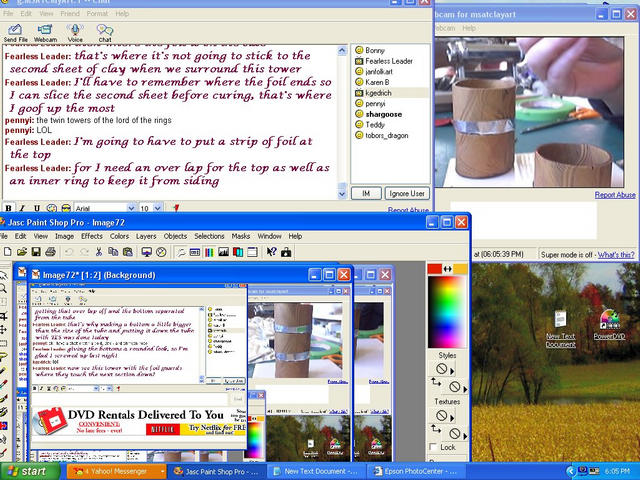
Task: Toggle the Histogram window icon
Action: (223, 252)
